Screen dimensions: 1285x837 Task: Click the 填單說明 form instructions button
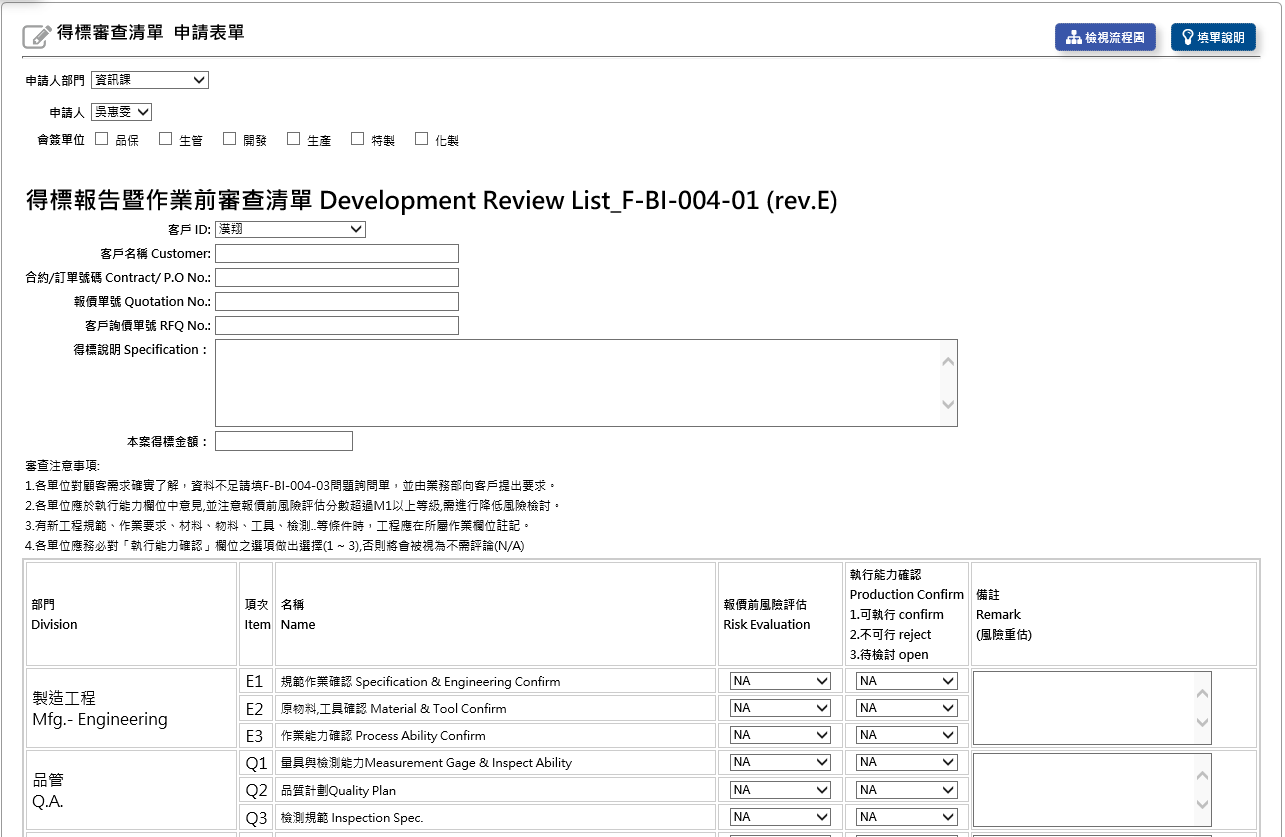[x=1212, y=37]
